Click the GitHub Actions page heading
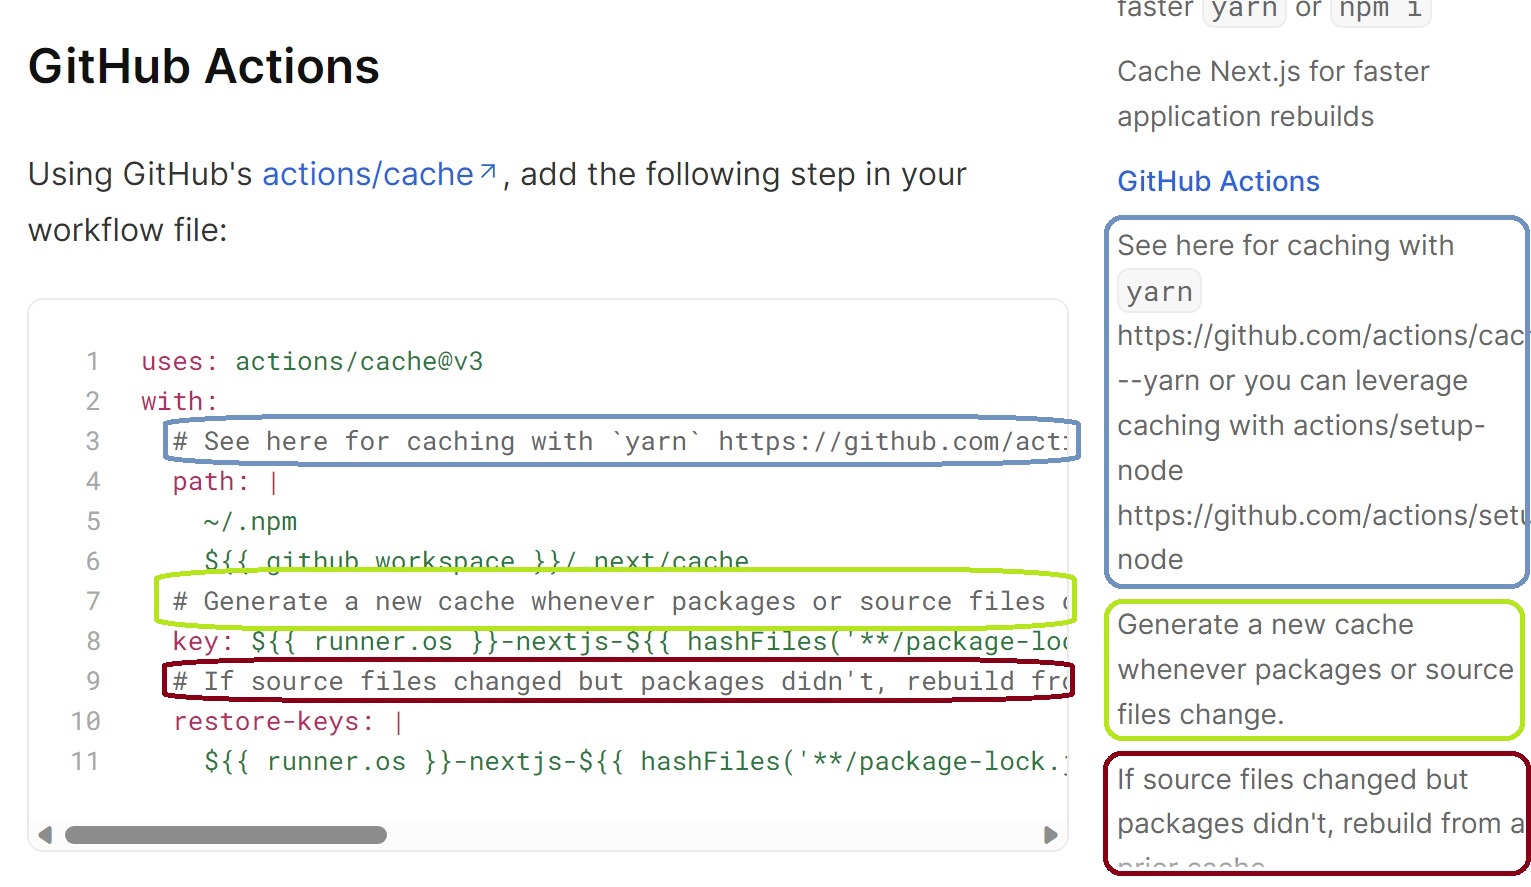The height and width of the screenshot is (887, 1531). click(x=203, y=66)
